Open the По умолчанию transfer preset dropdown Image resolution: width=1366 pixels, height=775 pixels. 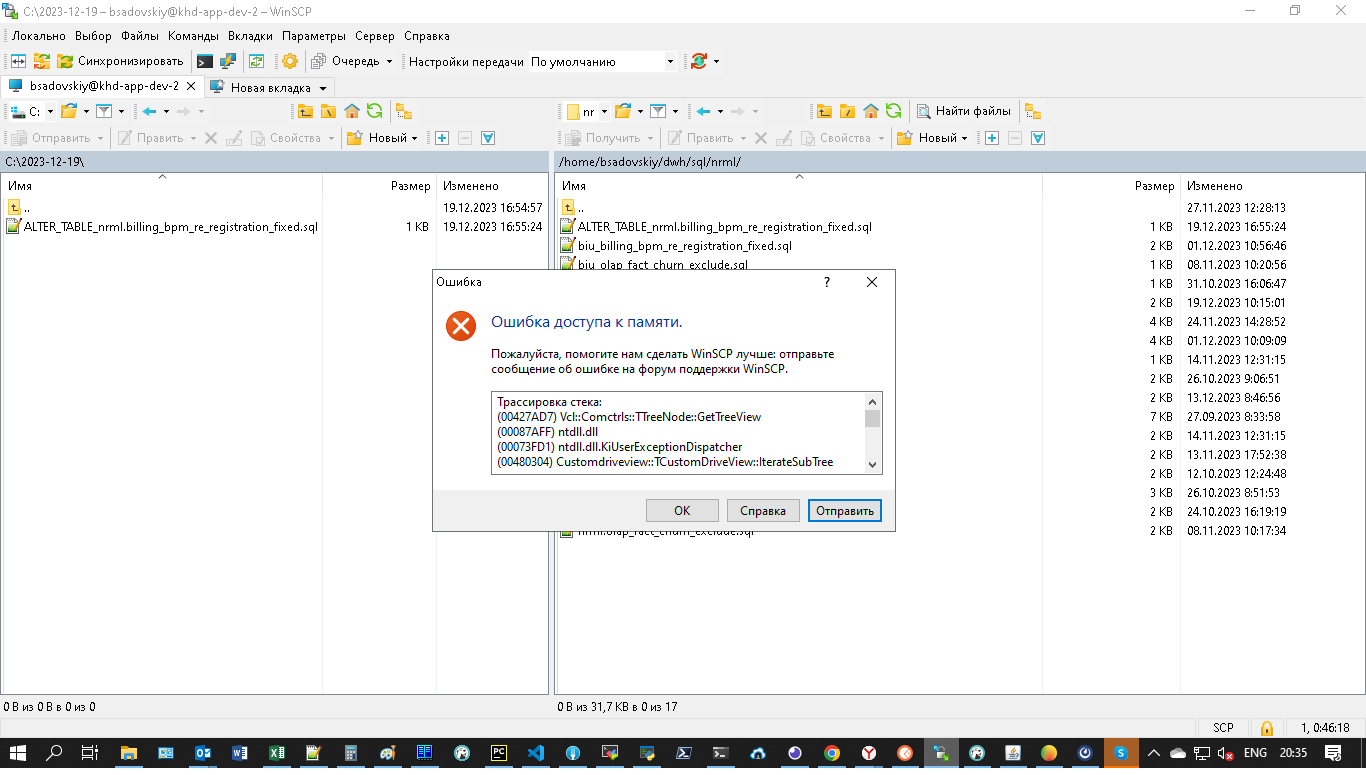tap(672, 61)
